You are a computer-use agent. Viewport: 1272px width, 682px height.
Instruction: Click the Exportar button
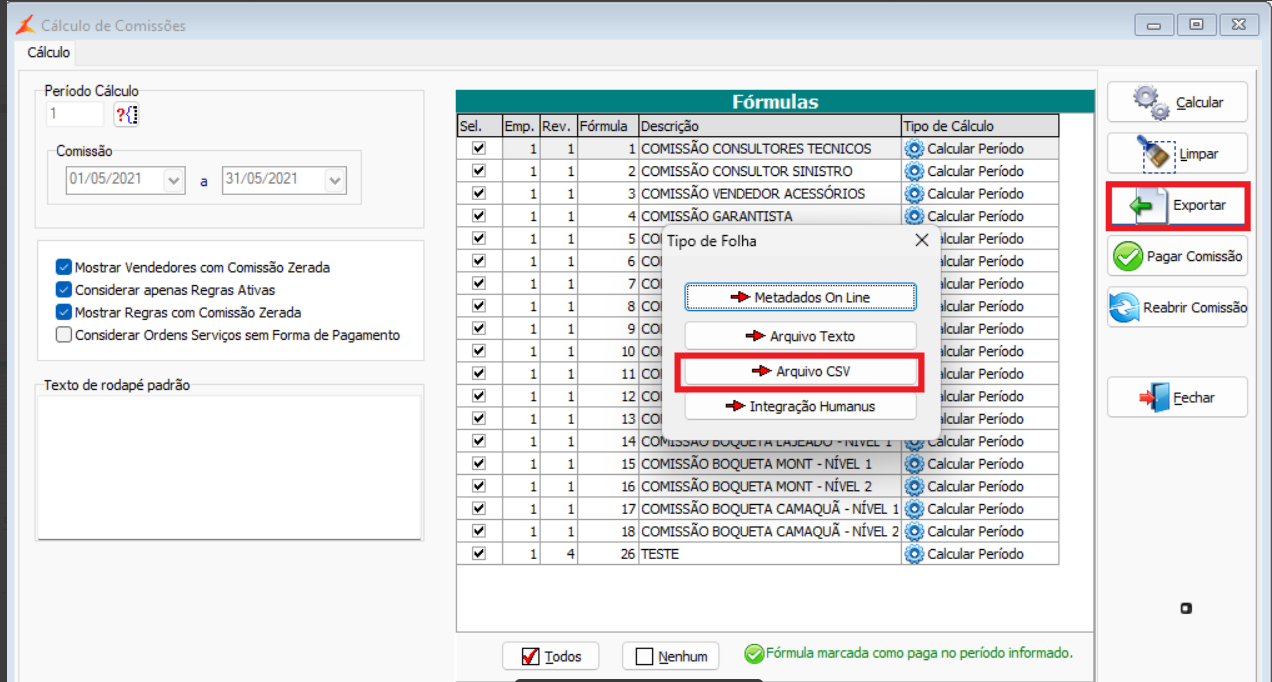1177,206
